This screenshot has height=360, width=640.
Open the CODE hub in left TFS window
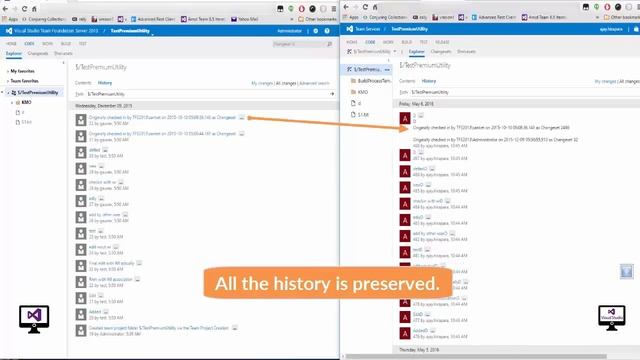click(x=29, y=44)
